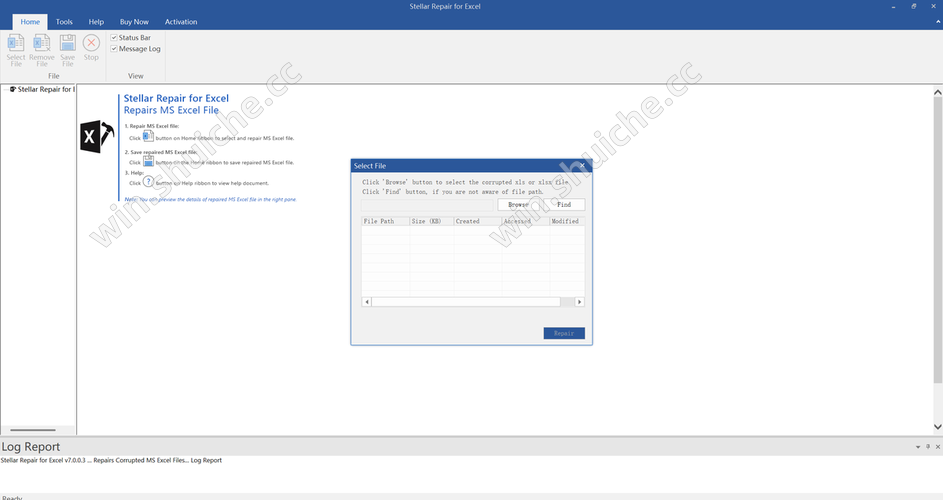The width and height of the screenshot is (943, 500).
Task: Open the Buy Now tab
Action: coord(134,22)
